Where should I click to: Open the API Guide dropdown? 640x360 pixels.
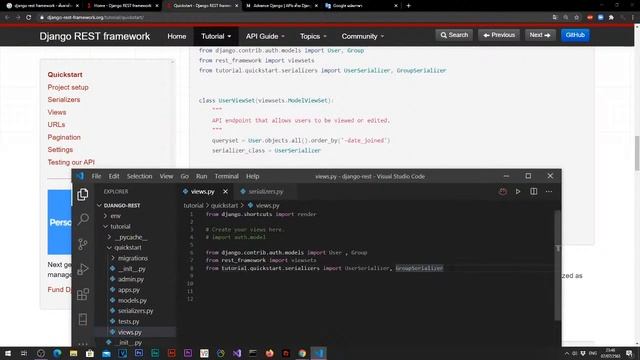pyautogui.click(x=265, y=36)
